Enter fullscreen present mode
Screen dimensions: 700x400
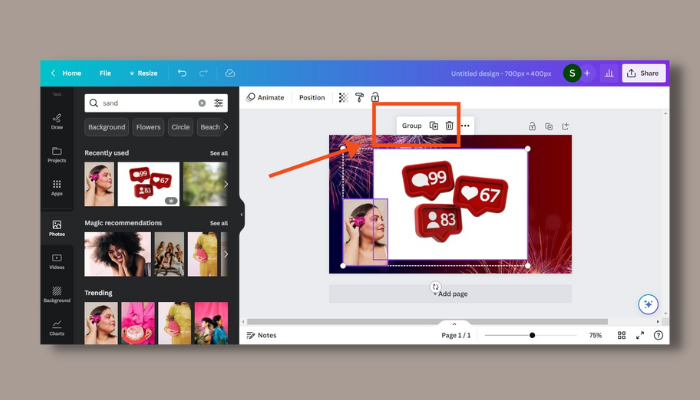click(640, 335)
